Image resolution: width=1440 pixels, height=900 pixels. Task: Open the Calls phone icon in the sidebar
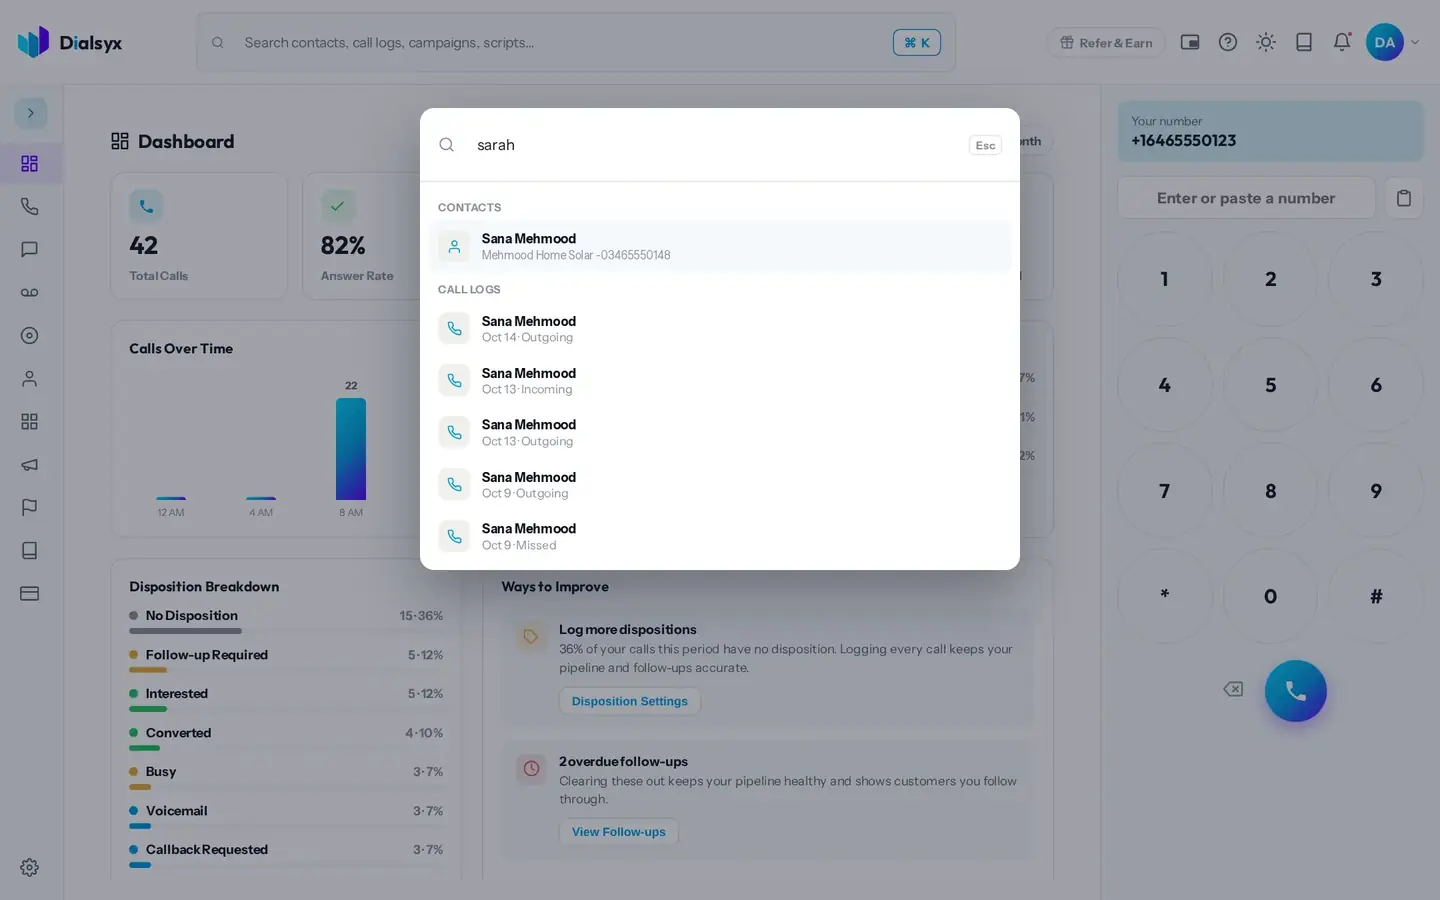point(30,206)
